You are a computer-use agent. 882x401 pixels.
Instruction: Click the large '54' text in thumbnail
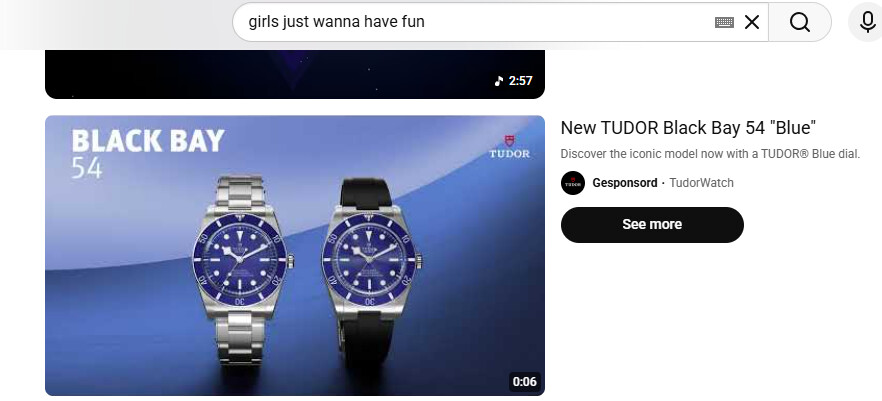[87, 168]
